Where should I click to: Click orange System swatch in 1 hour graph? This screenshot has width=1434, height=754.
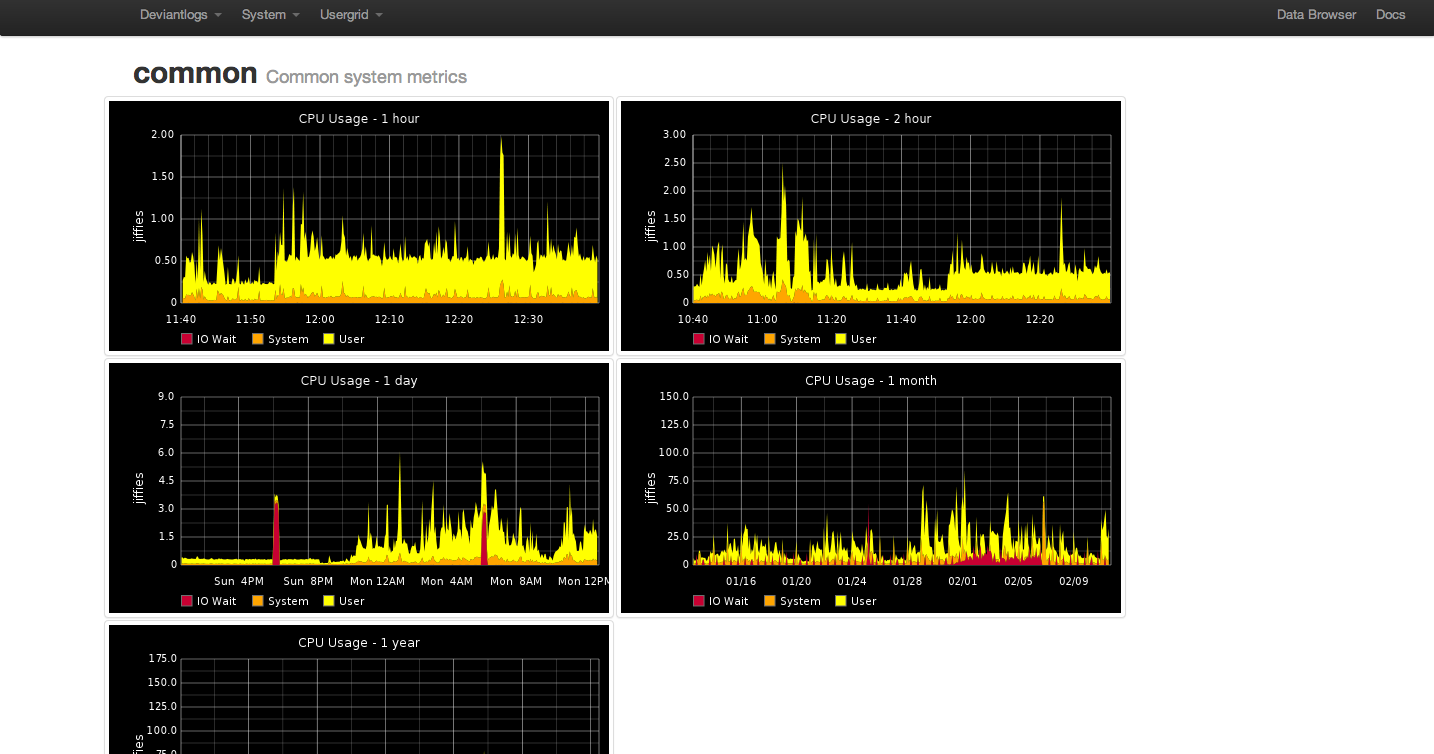click(258, 339)
